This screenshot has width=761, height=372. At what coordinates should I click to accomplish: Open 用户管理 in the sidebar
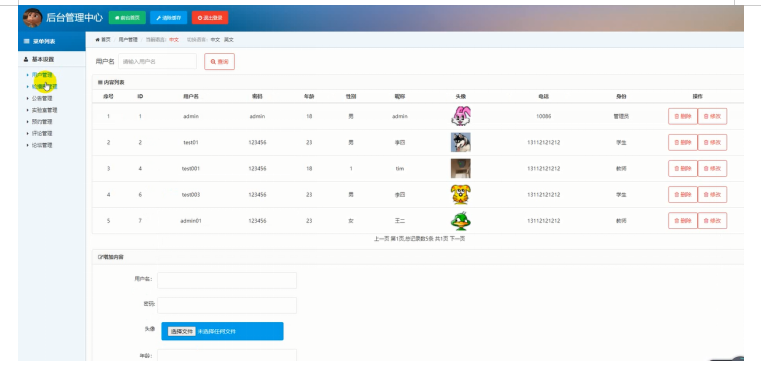pyautogui.click(x=42, y=75)
